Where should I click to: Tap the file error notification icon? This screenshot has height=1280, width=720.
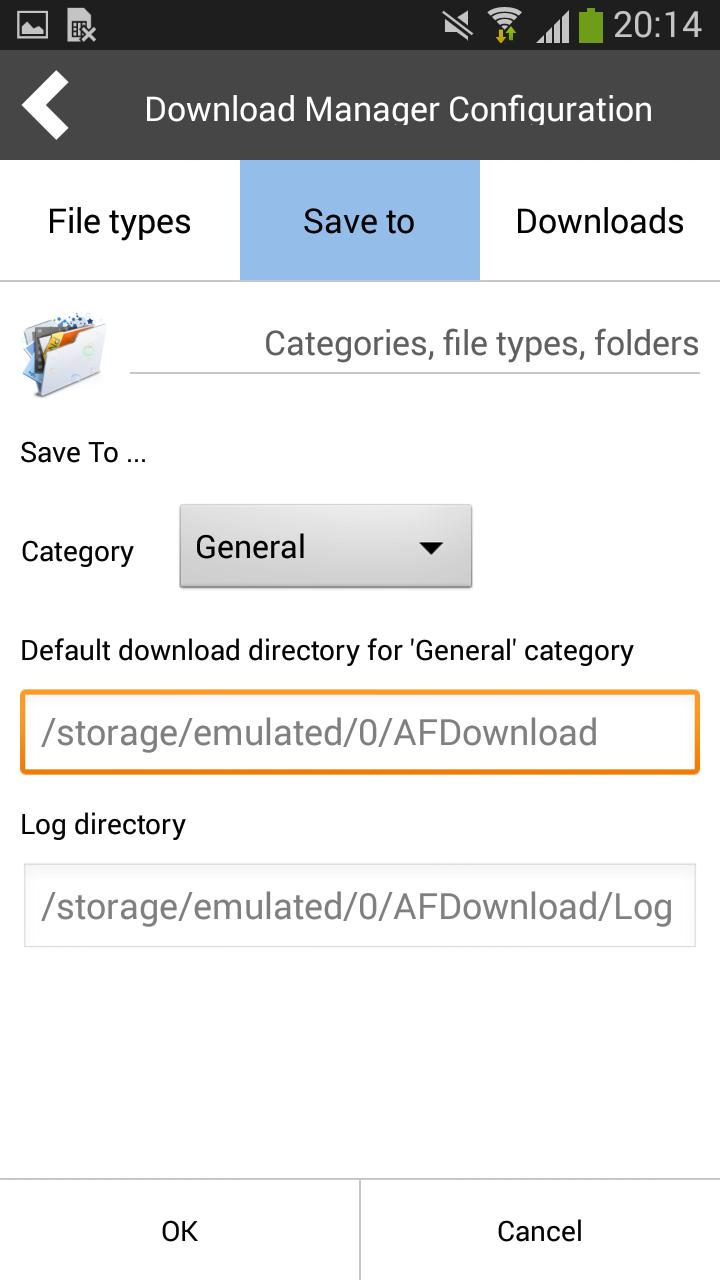click(x=82, y=24)
